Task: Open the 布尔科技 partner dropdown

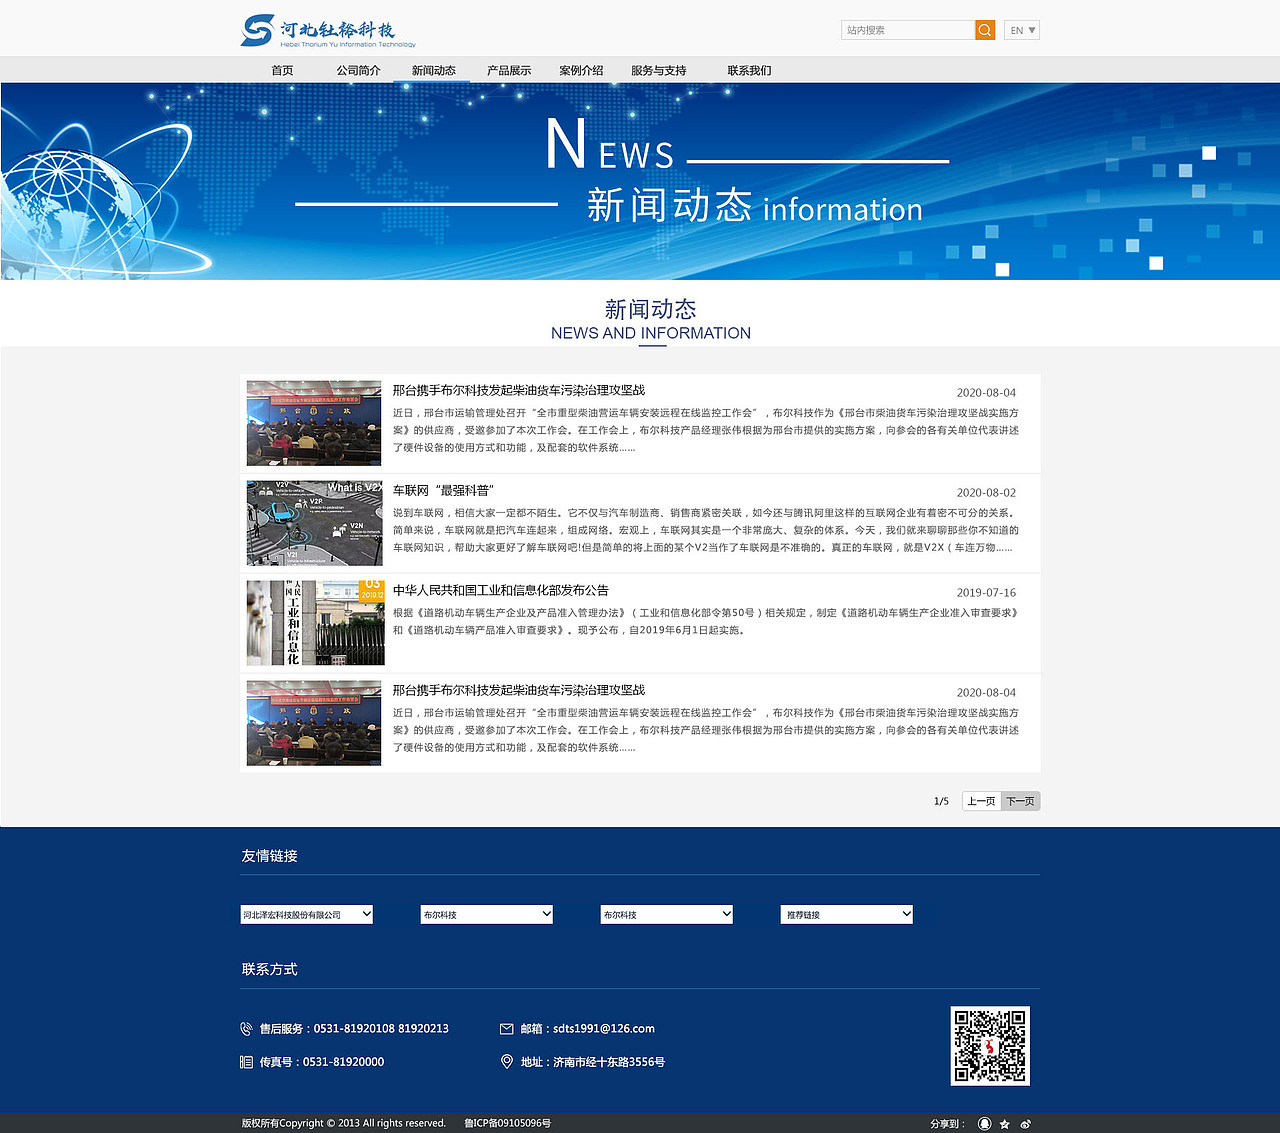Action: point(486,914)
